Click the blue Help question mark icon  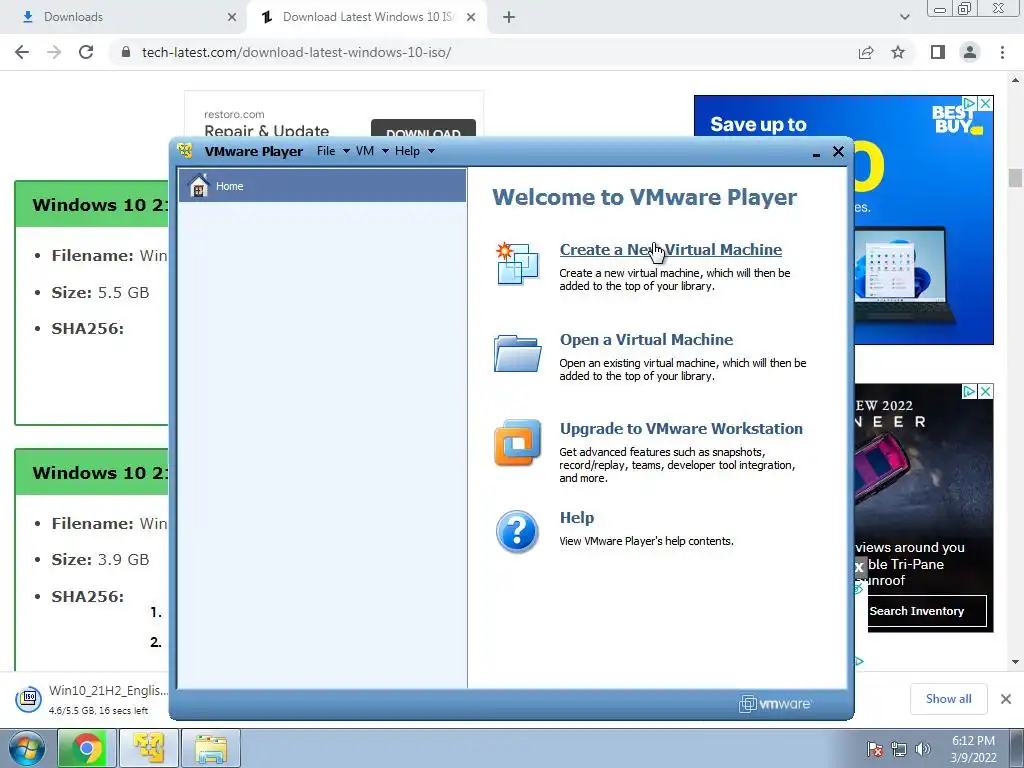pos(517,532)
